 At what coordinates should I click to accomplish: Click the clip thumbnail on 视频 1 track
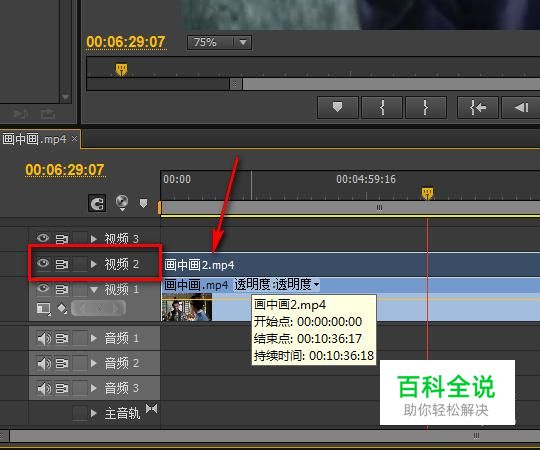(x=187, y=307)
